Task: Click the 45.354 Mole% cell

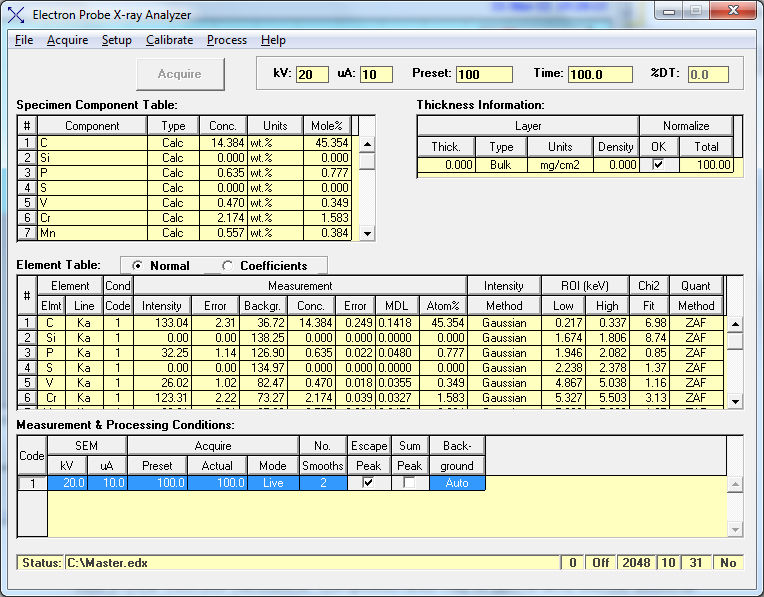Action: point(327,143)
